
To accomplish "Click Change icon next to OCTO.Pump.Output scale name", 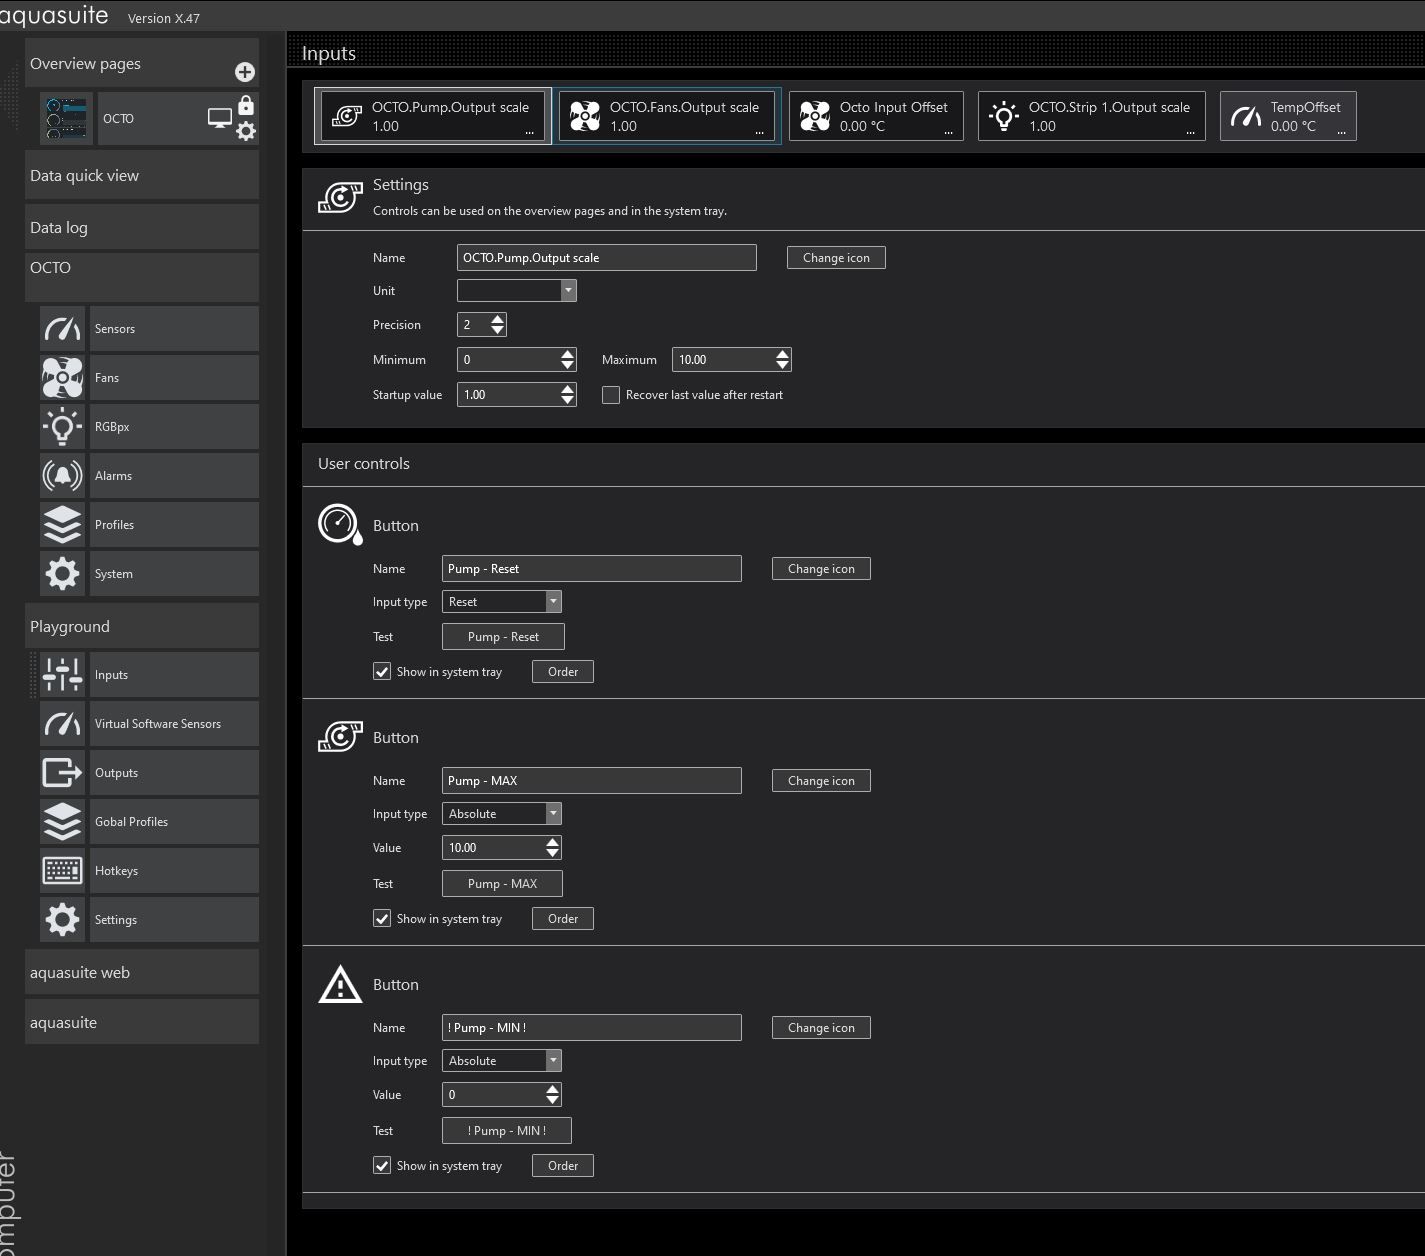I will coord(836,258).
